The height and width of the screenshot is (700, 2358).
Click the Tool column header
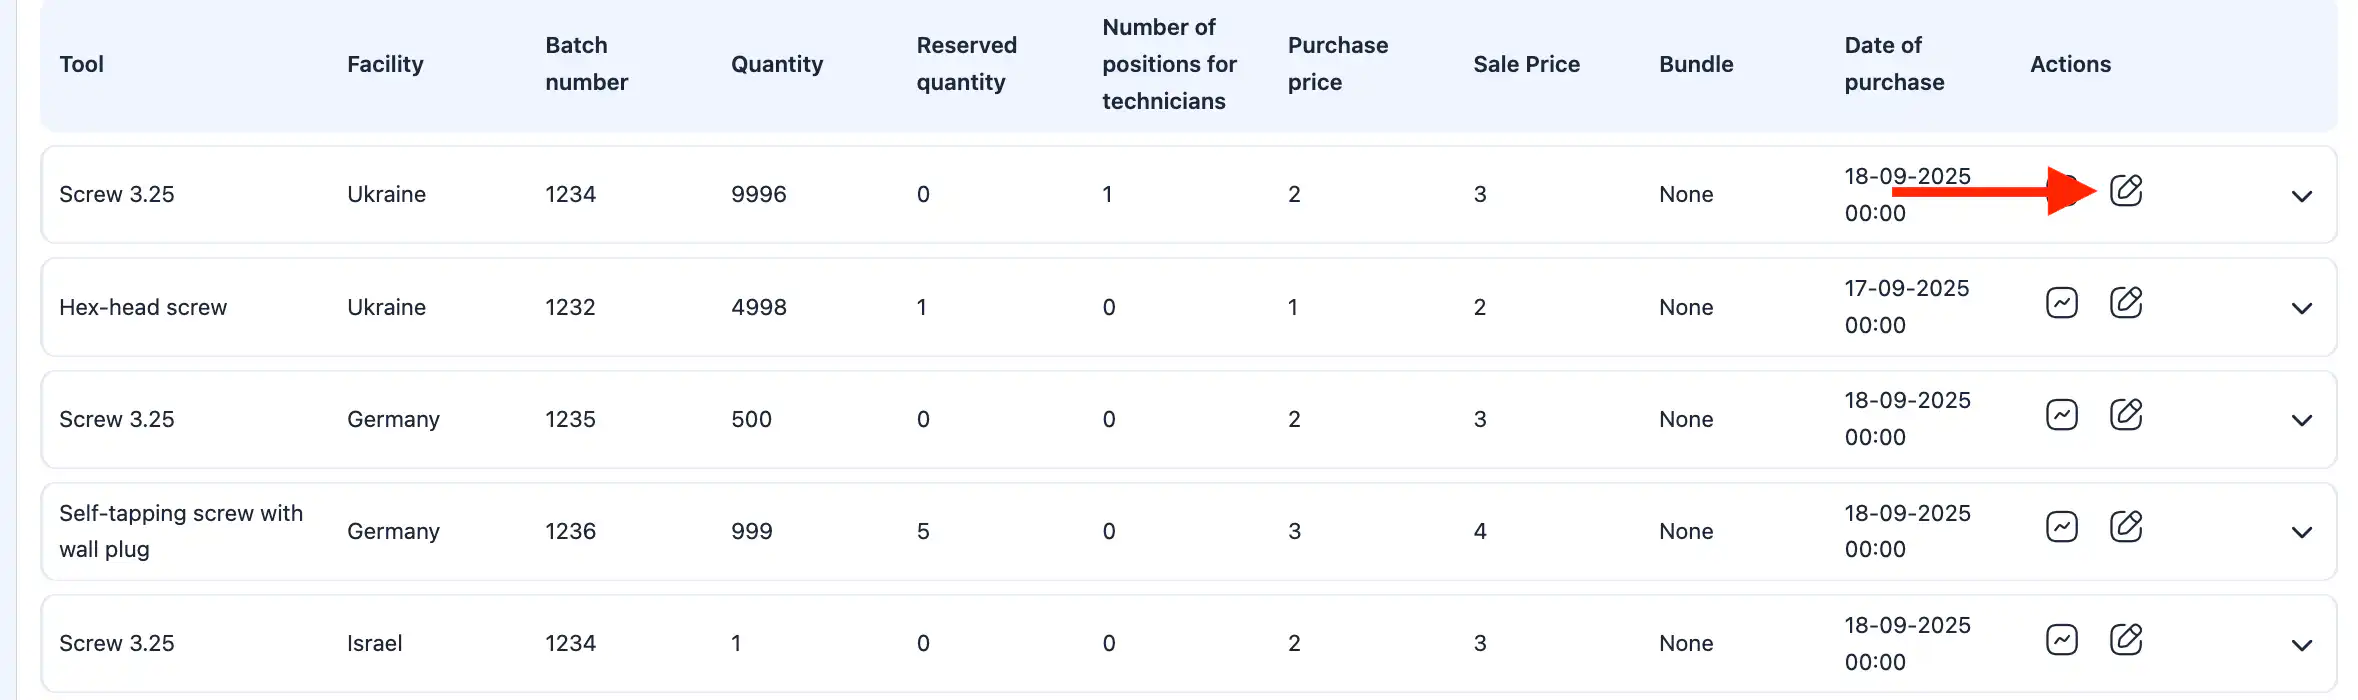coord(81,64)
